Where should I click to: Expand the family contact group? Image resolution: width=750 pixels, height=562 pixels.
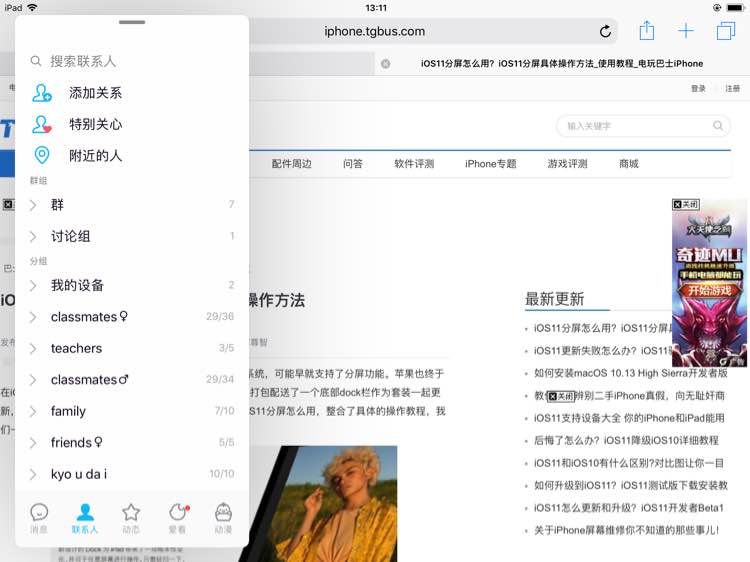coord(132,411)
